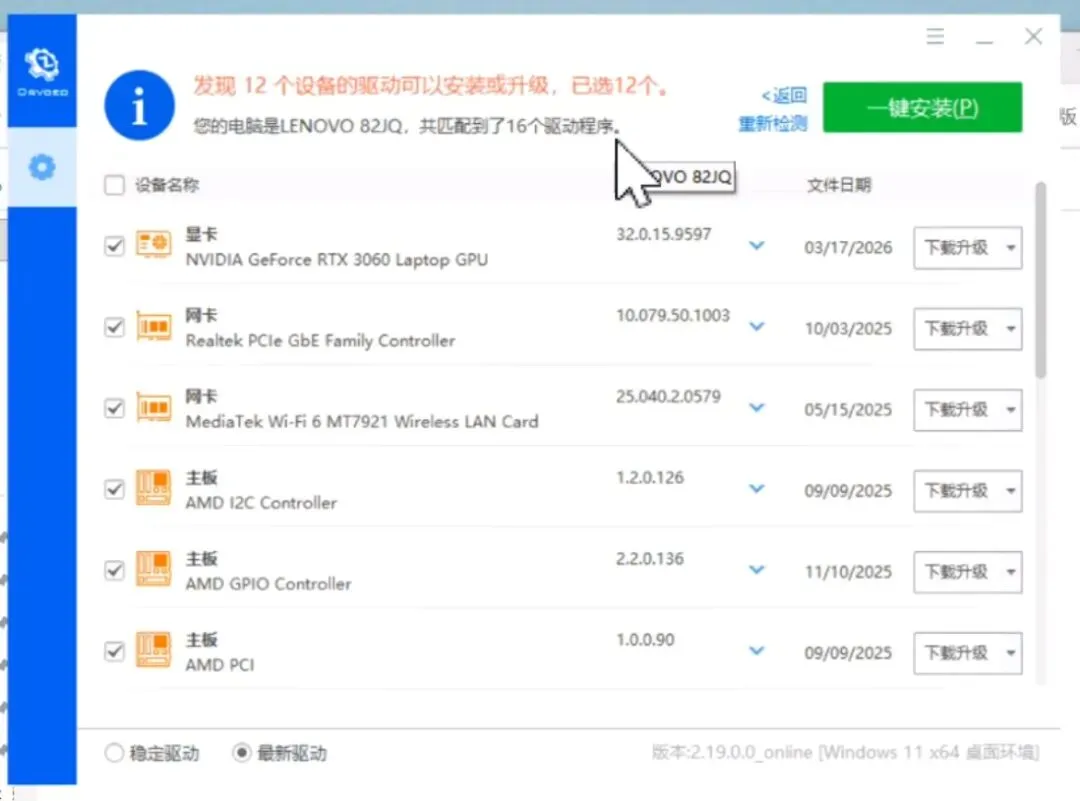Open dropdown arrow on NVIDIA 下载升级 button
The width and height of the screenshot is (1080, 801).
click(1010, 248)
